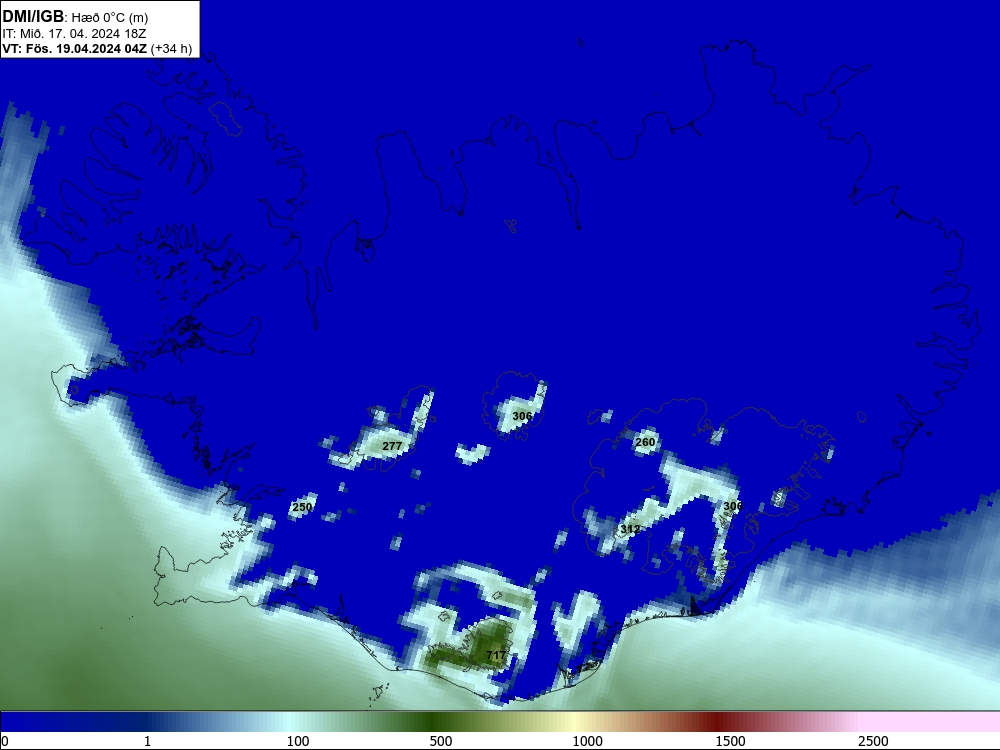Click the 250 value label in the southwest
1000x750 pixels.
[302, 507]
